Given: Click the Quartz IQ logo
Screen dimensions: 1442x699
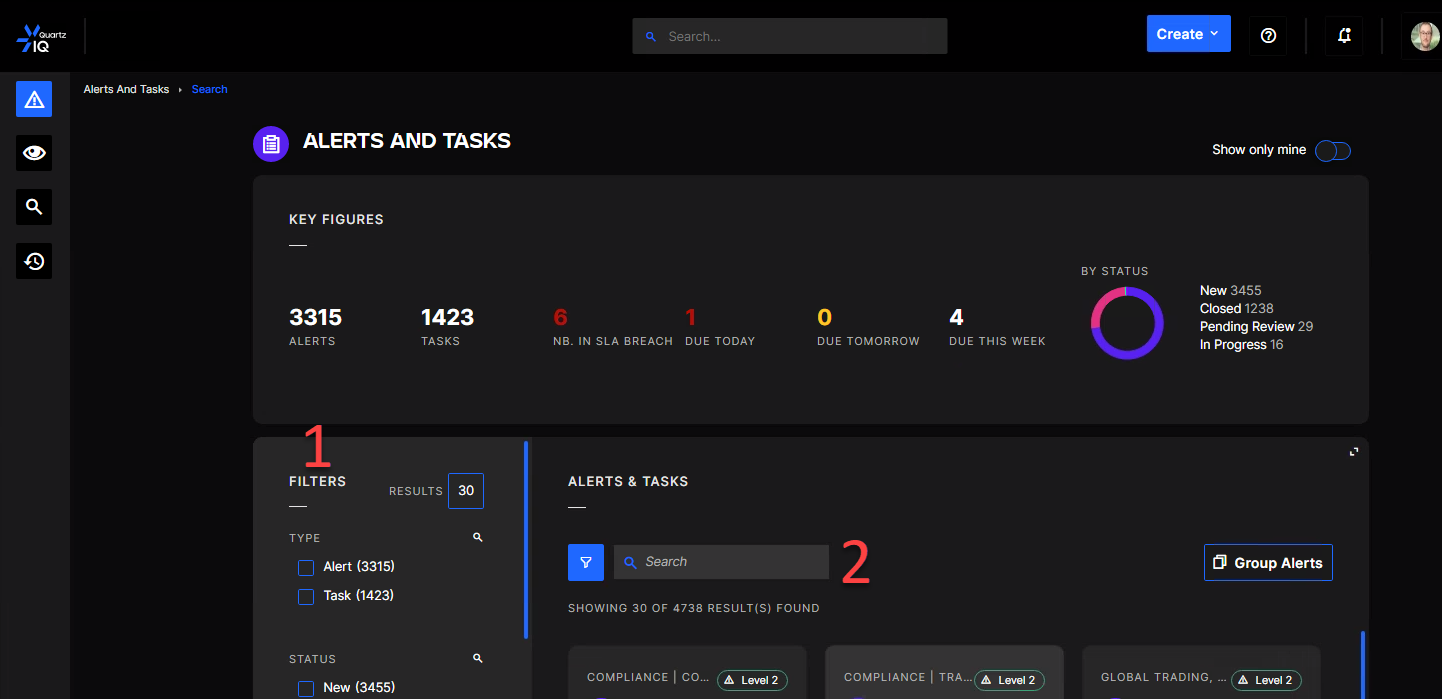Looking at the screenshot, I should 41,37.
